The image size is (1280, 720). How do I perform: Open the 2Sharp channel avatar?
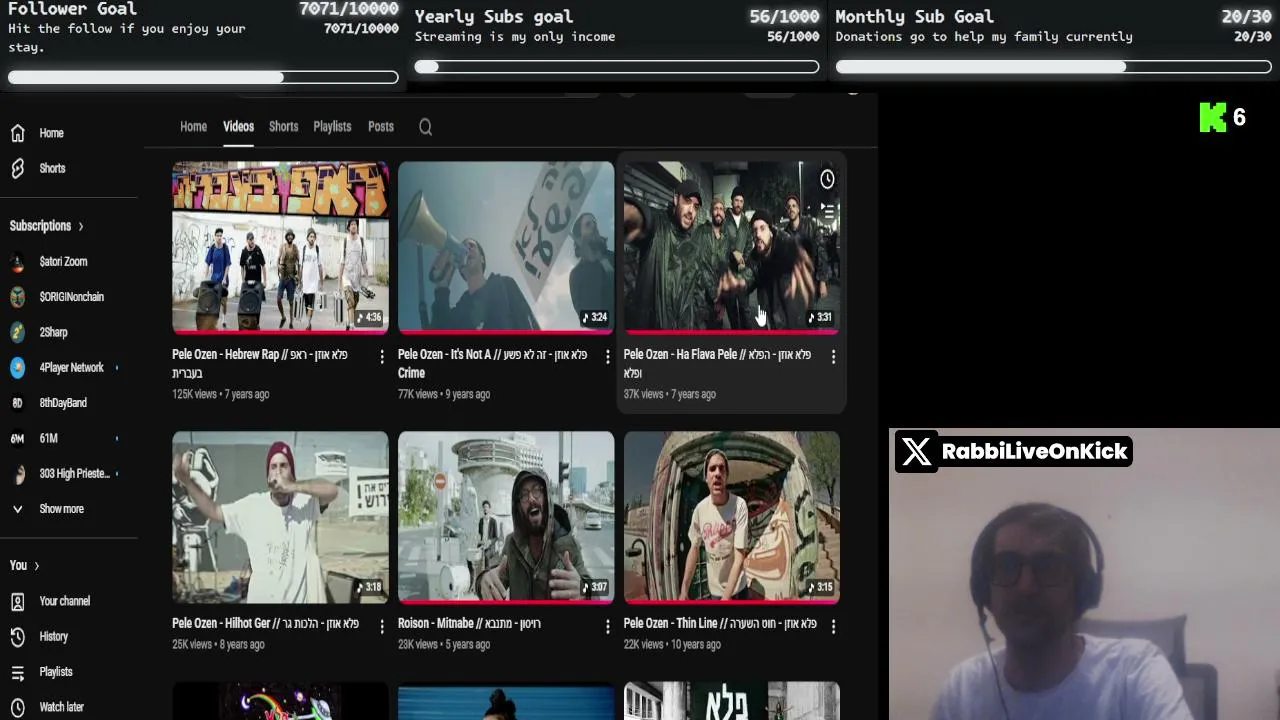(x=17, y=332)
